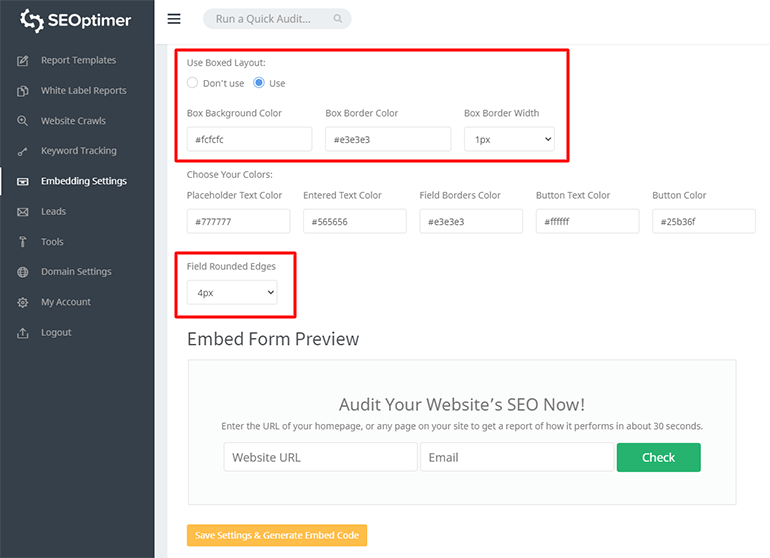Click the Website Crawls magnifier icon

tap(22, 121)
